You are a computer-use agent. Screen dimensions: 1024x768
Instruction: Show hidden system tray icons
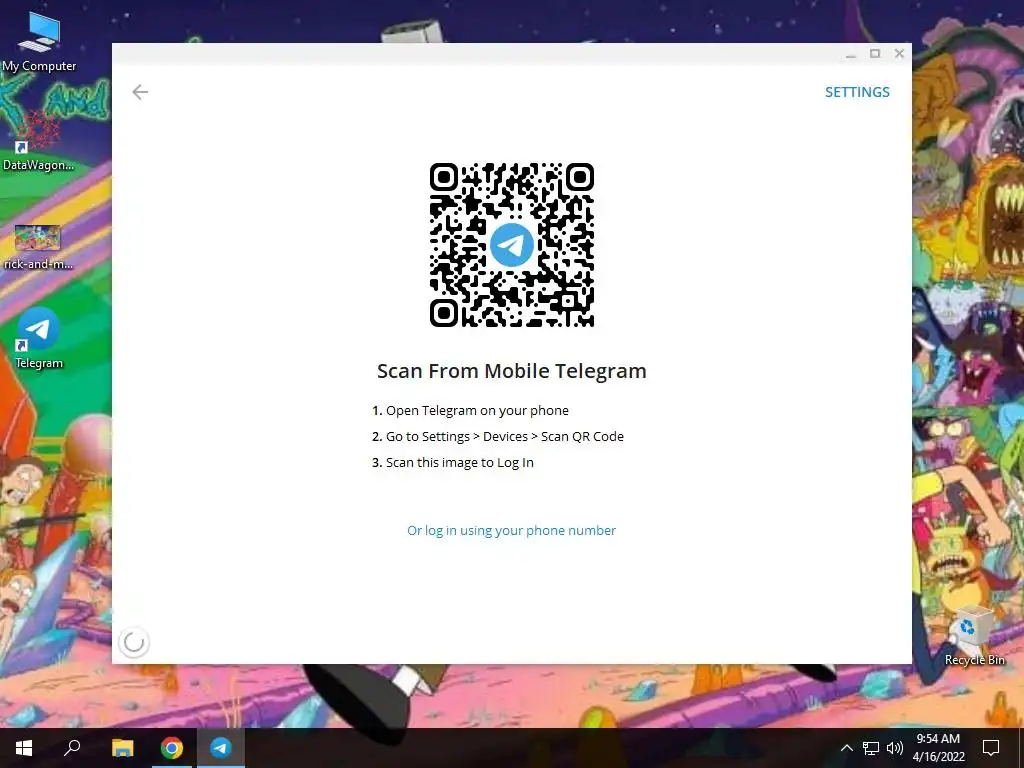pos(846,748)
